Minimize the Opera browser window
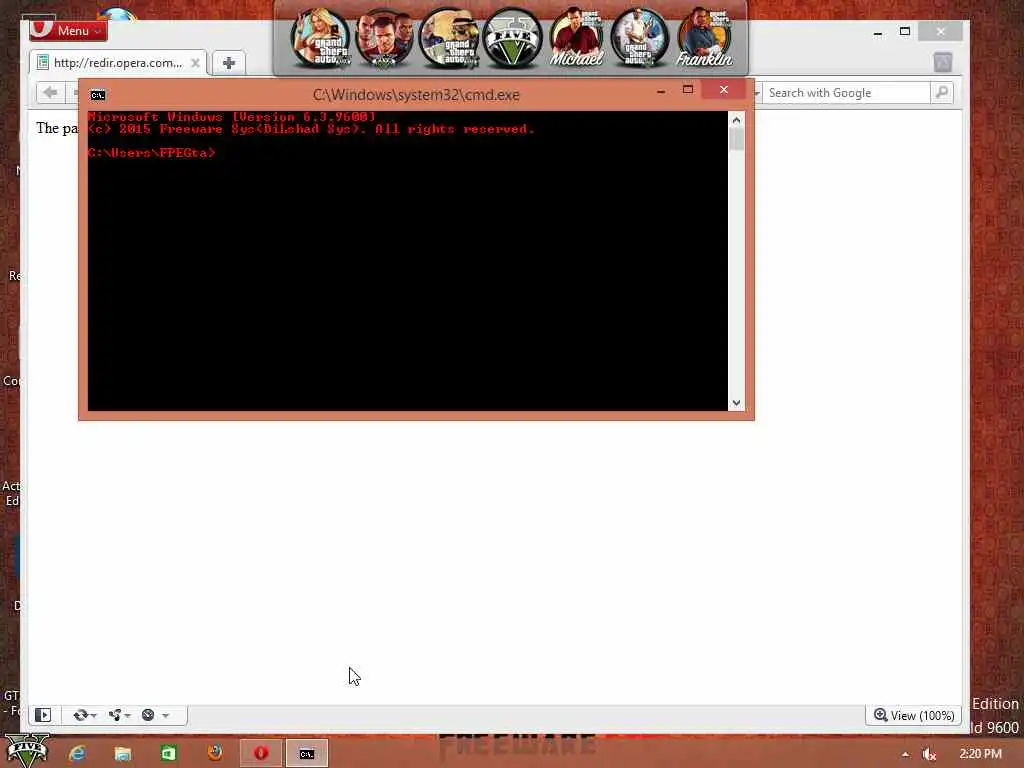1024x768 pixels. 878,33
